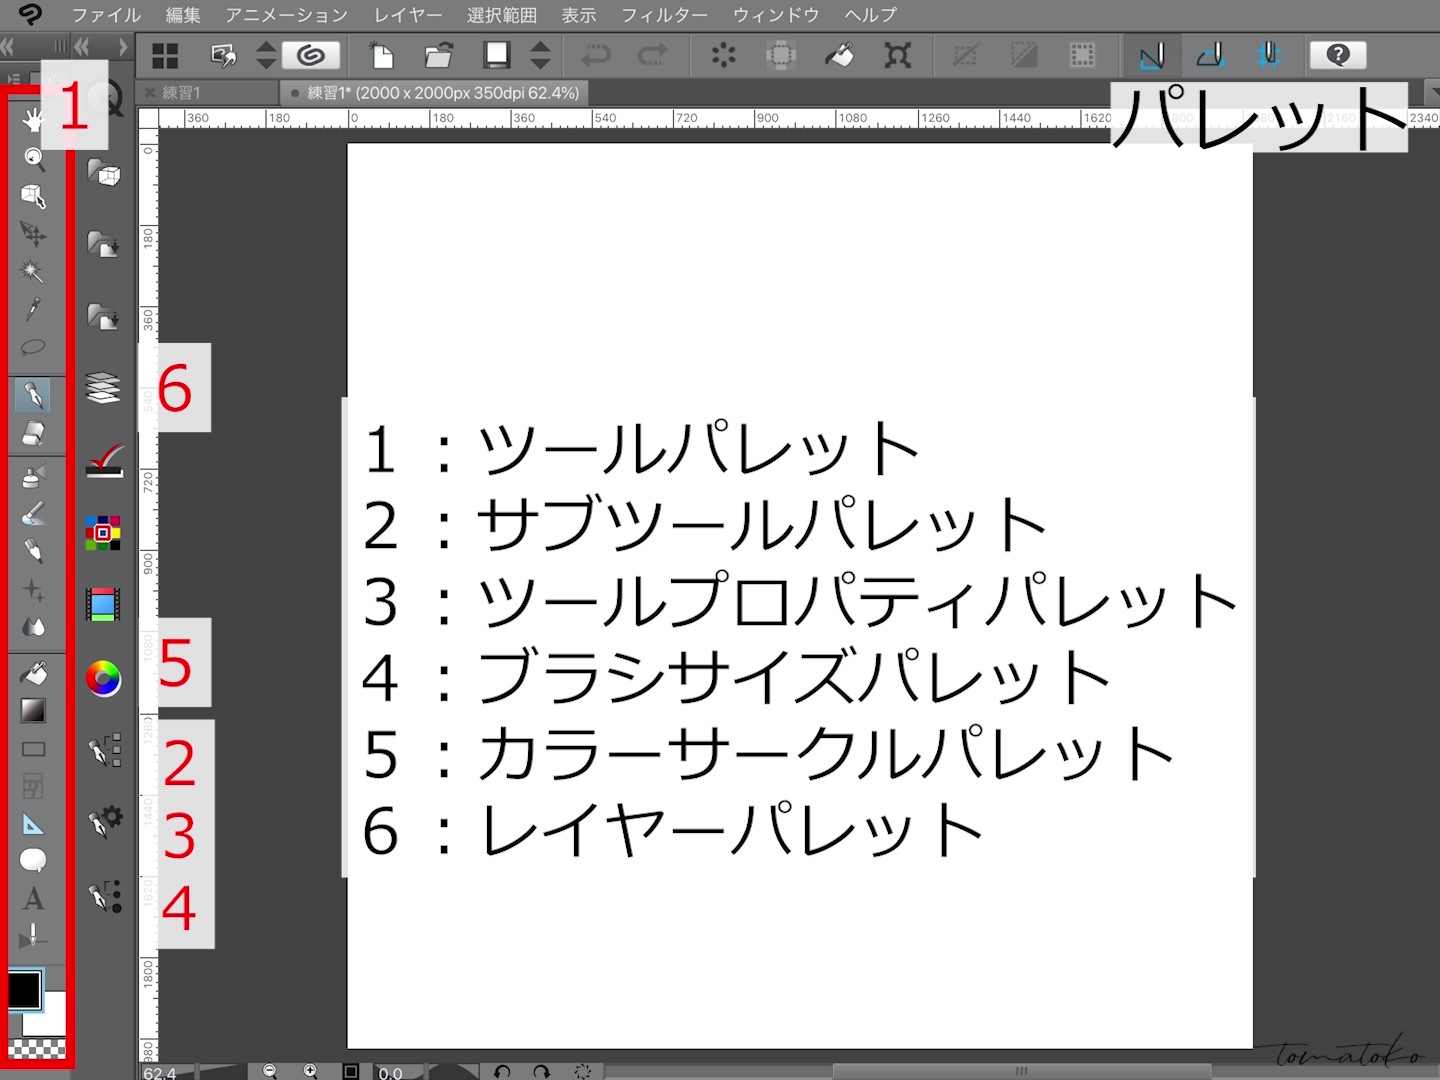Select the Eraser tool

35,432
